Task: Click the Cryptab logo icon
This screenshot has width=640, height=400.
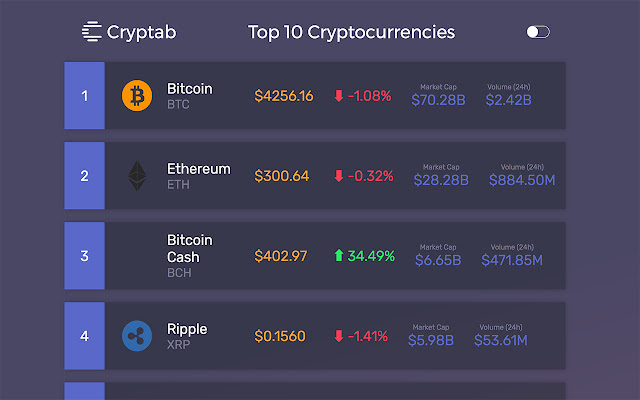Action: (92, 32)
